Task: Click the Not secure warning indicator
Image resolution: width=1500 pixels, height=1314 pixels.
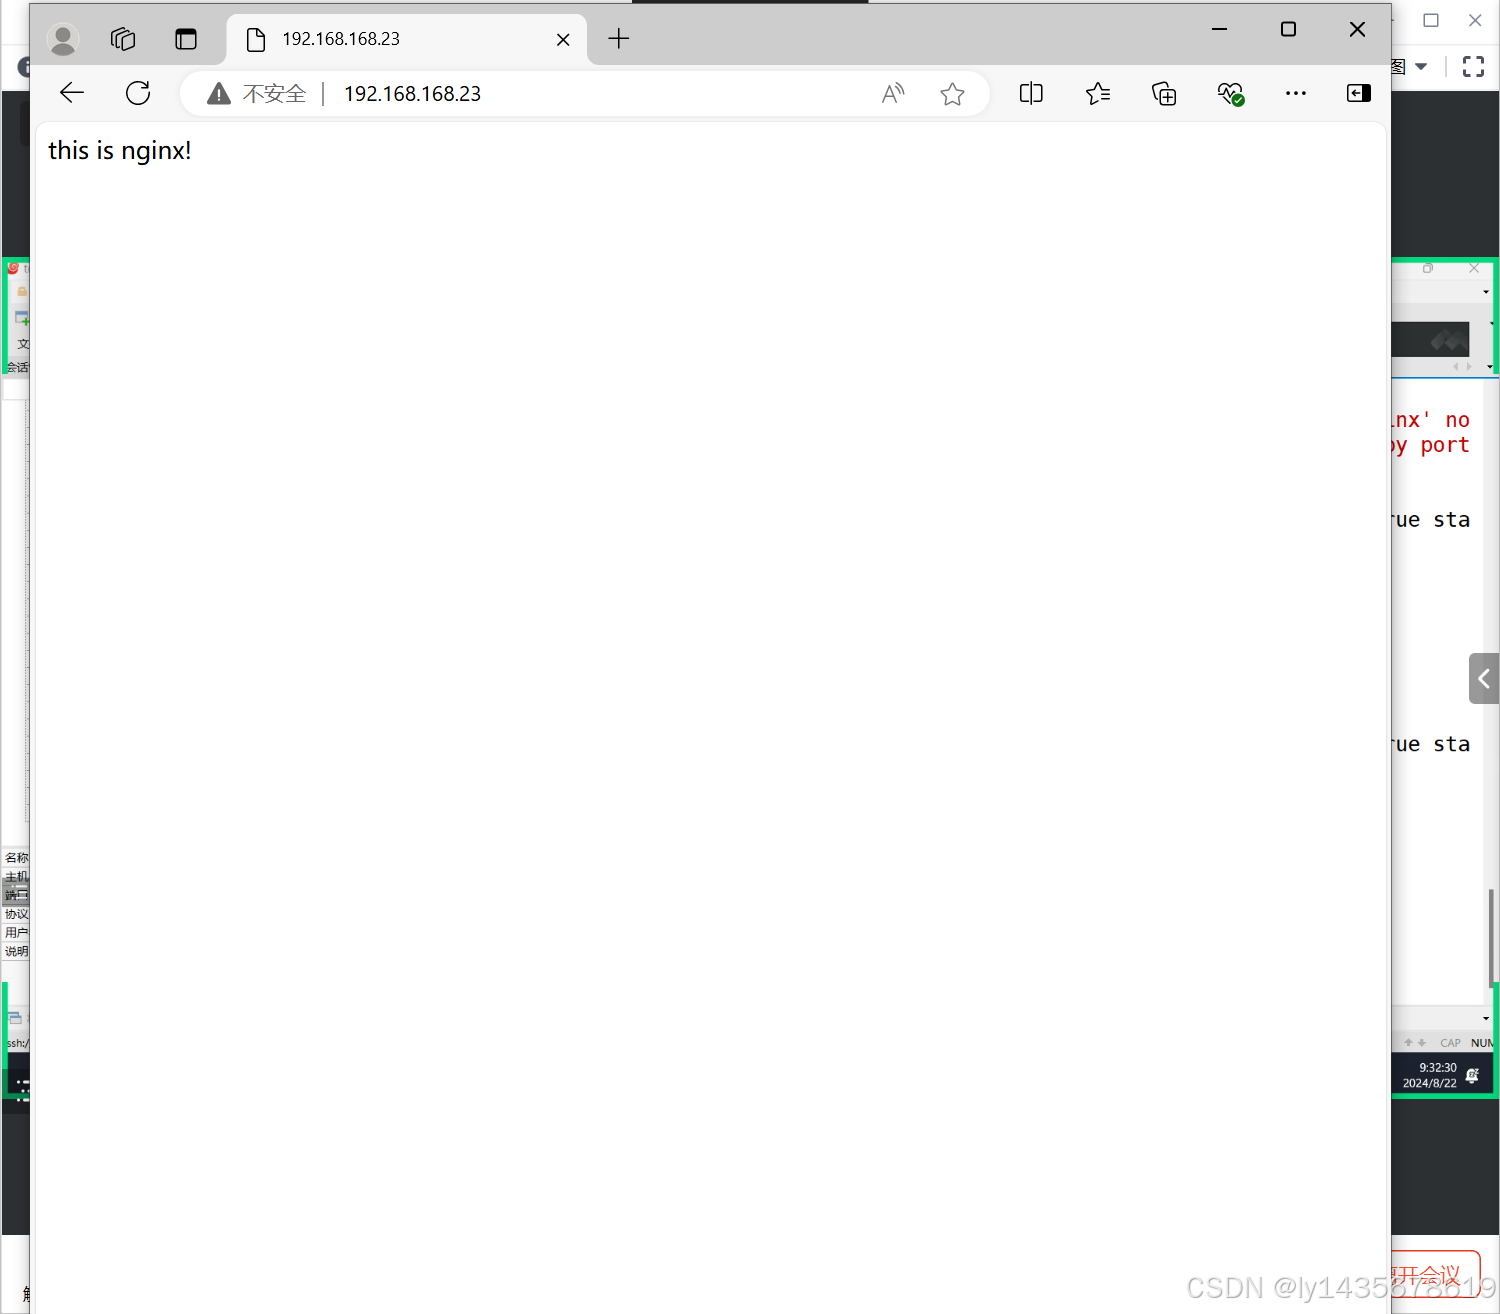Action: pos(257,94)
